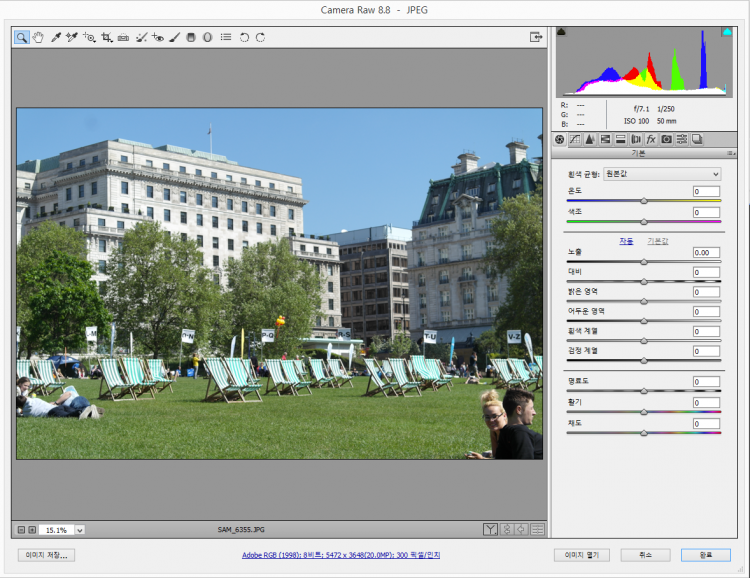Viewport: 750px width, 578px height.
Task: Open Adobe RGB workflow options link
Action: coord(341,554)
